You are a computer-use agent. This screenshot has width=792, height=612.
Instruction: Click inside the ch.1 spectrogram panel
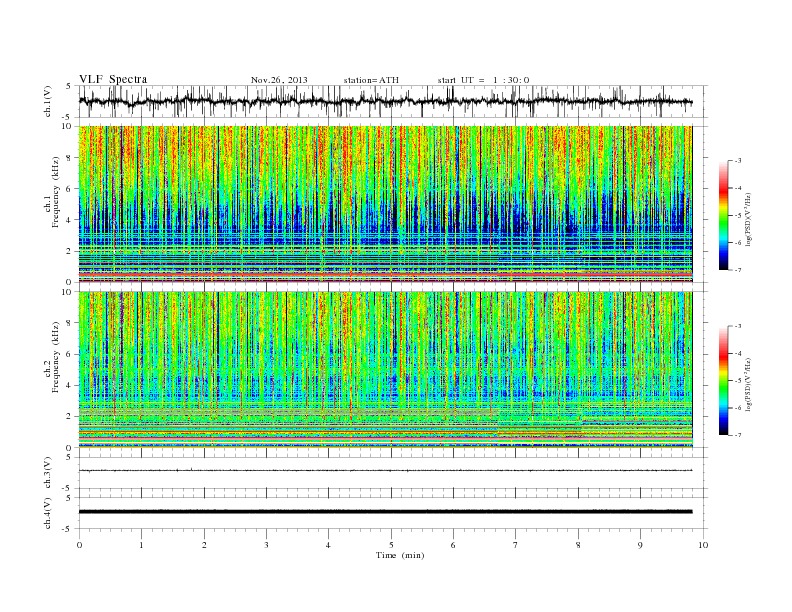click(385, 204)
